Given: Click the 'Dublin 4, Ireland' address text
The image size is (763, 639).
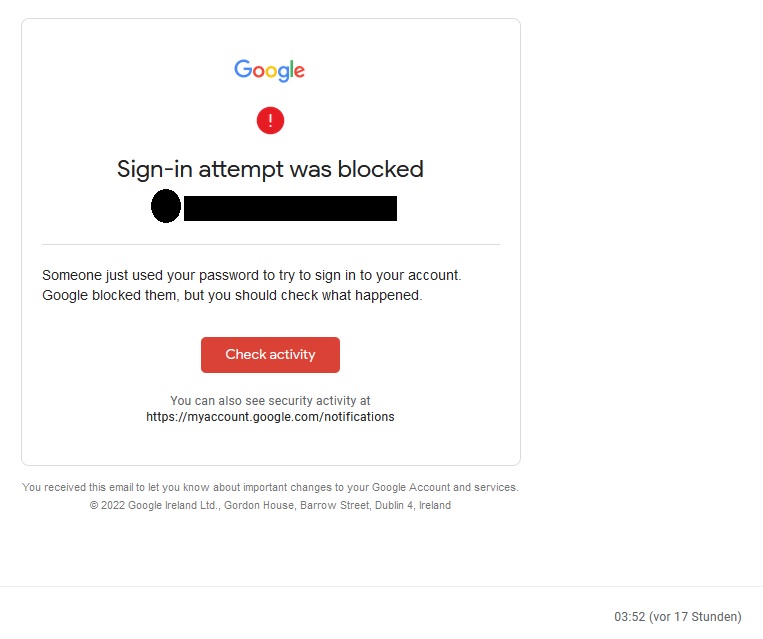Looking at the screenshot, I should point(413,505).
